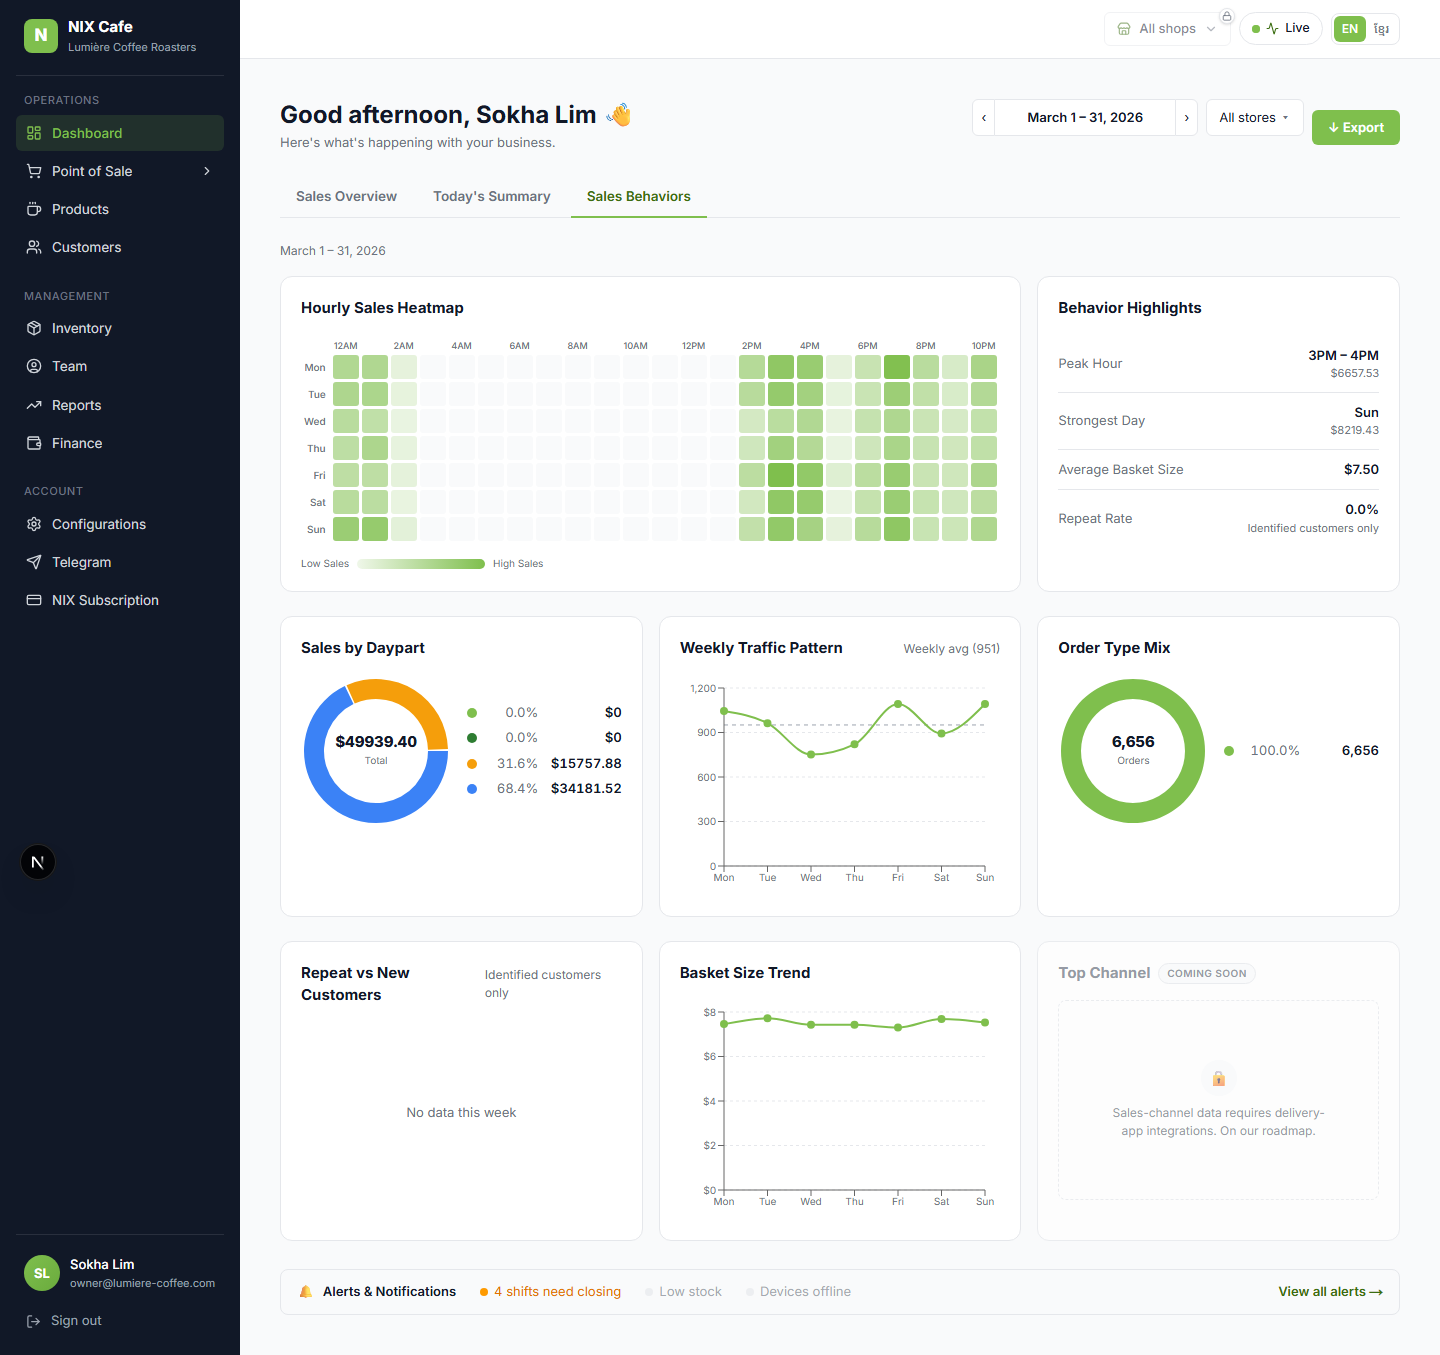Image resolution: width=1440 pixels, height=1355 pixels.
Task: Click the Point of Sale cart icon
Action: (x=34, y=171)
